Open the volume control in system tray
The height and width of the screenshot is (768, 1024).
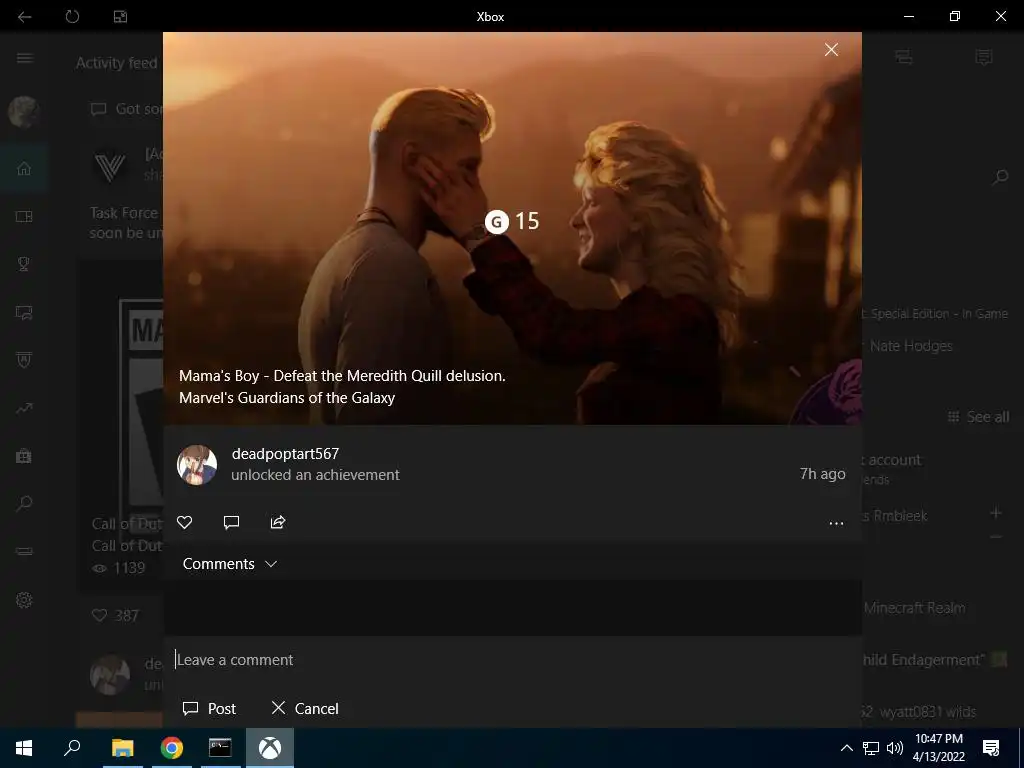click(895, 748)
